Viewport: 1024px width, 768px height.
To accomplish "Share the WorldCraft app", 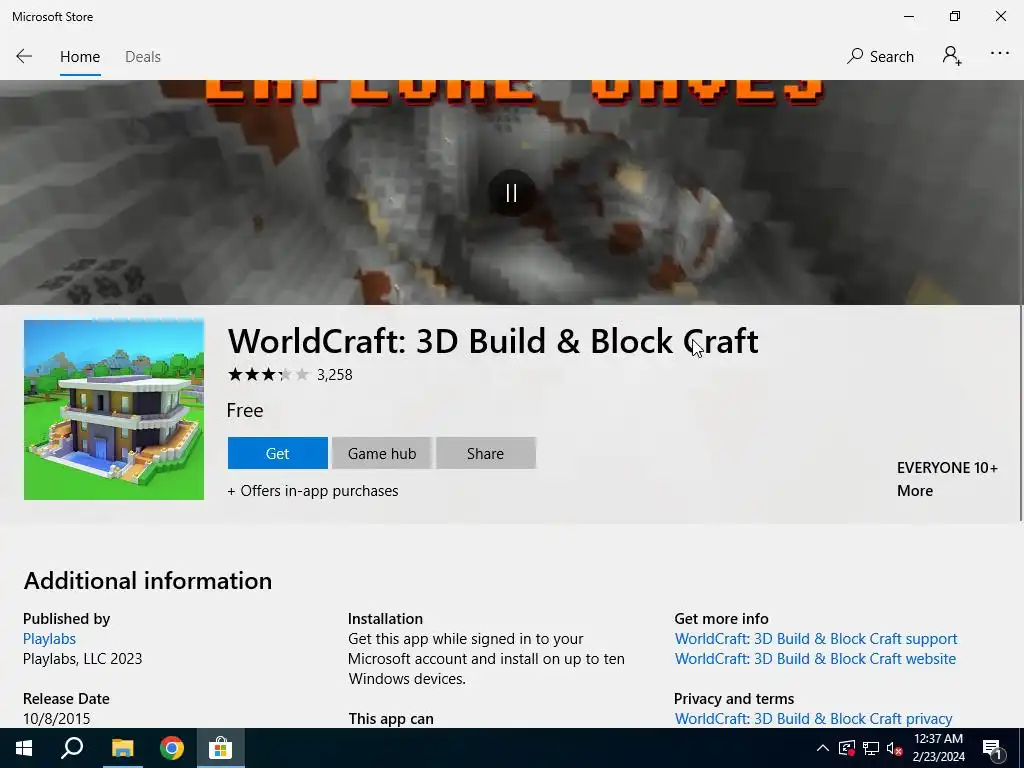I will [485, 453].
